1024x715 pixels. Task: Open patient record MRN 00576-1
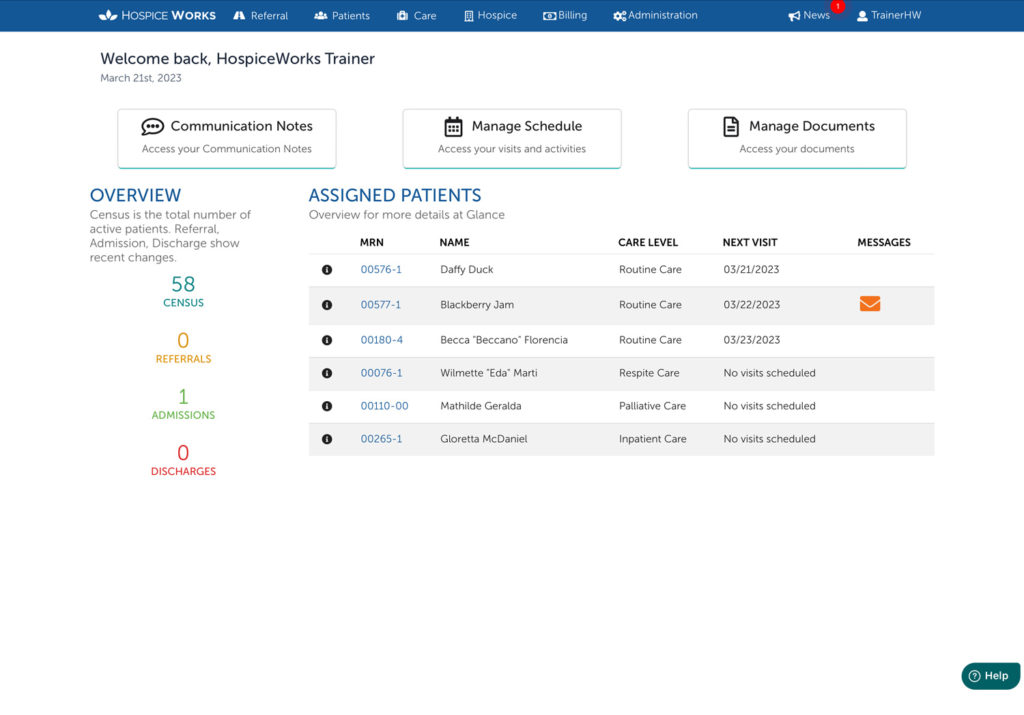tap(381, 270)
